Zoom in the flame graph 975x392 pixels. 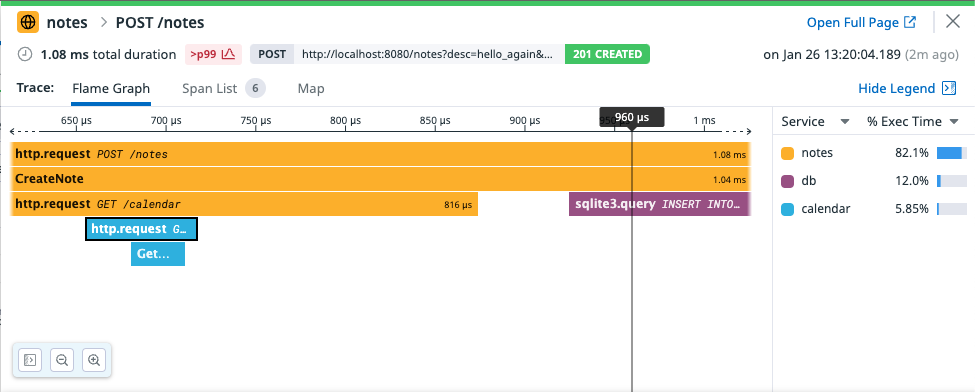94,360
